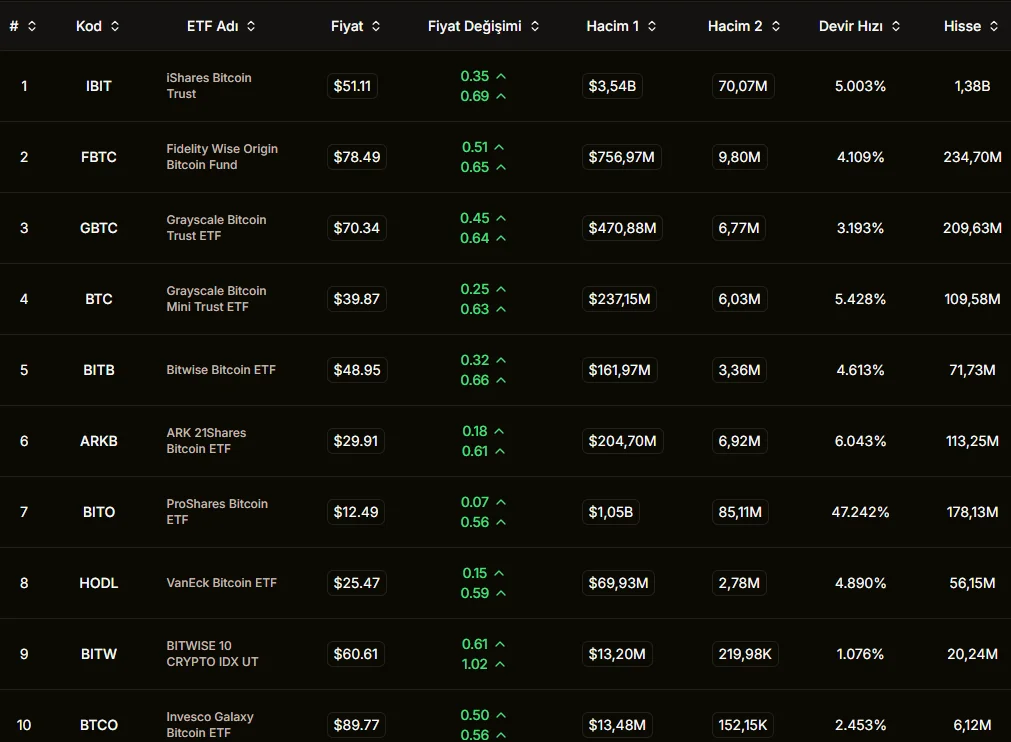Click the sort arrows beside Kod header
This screenshot has height=742, width=1011.
click(115, 26)
